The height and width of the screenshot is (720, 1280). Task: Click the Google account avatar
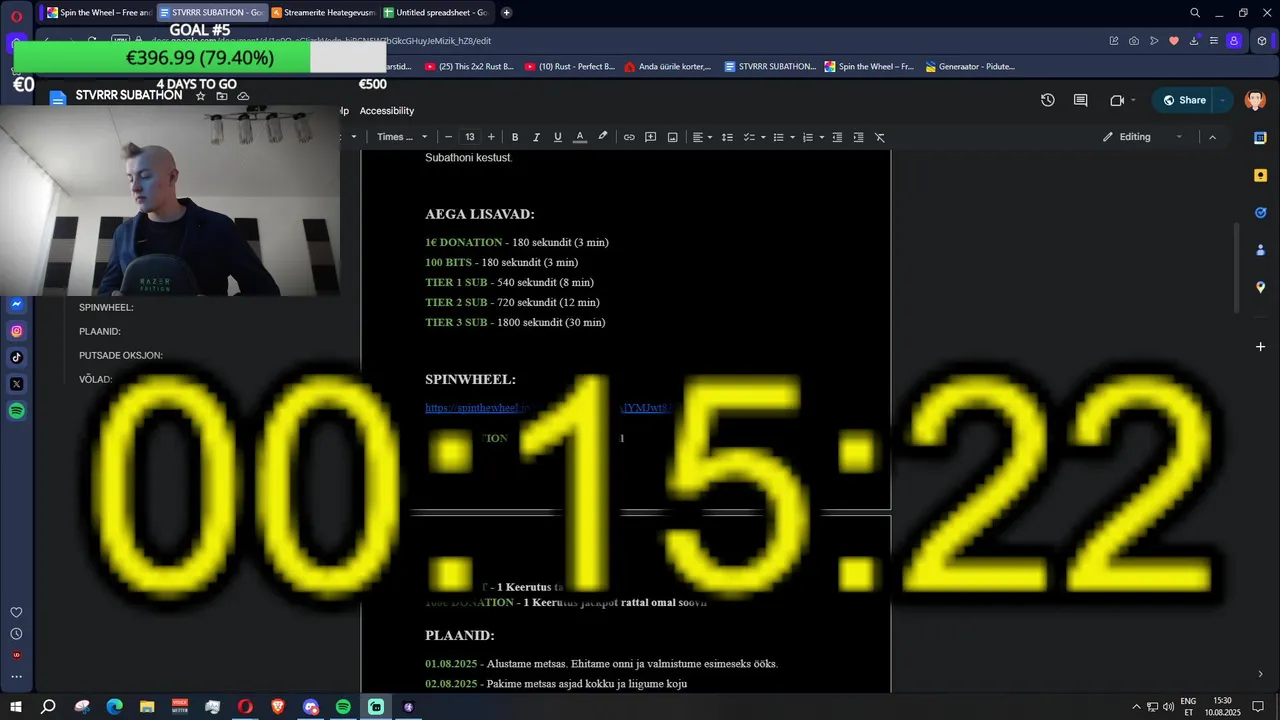pos(1255,100)
